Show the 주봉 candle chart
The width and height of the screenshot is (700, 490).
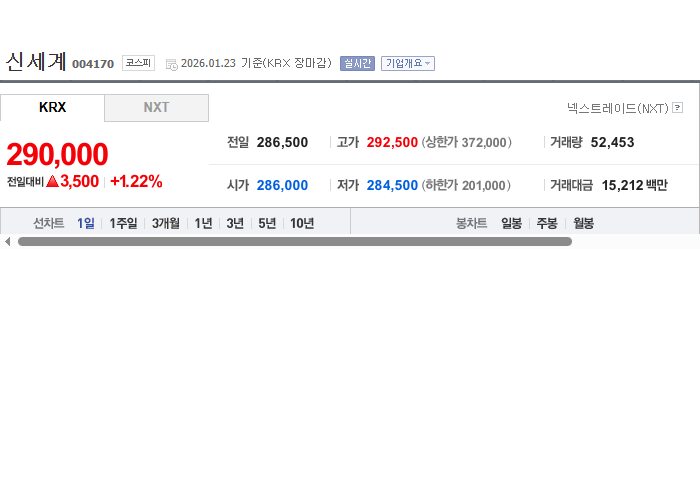[547, 223]
